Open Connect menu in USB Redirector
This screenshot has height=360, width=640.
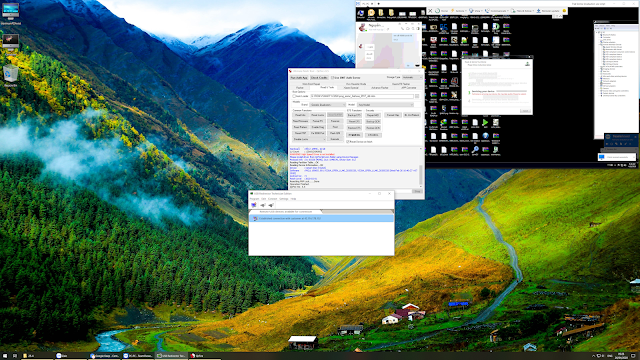[272, 199]
